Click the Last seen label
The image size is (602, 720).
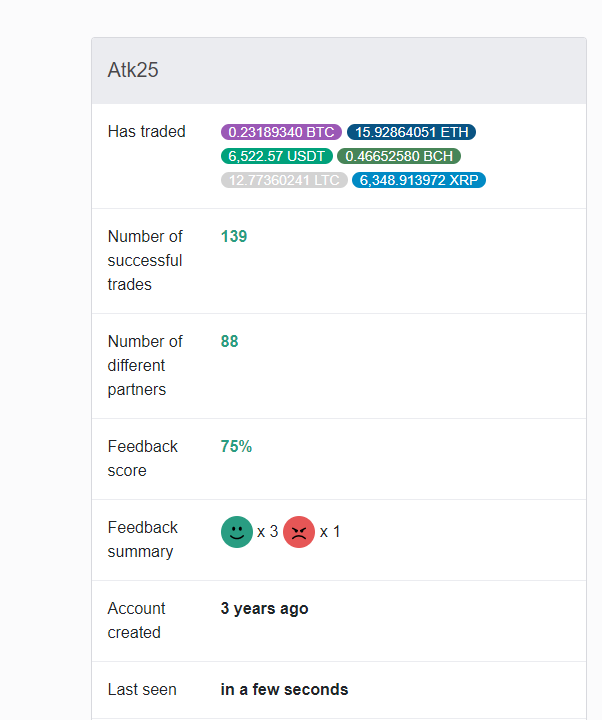coord(142,689)
